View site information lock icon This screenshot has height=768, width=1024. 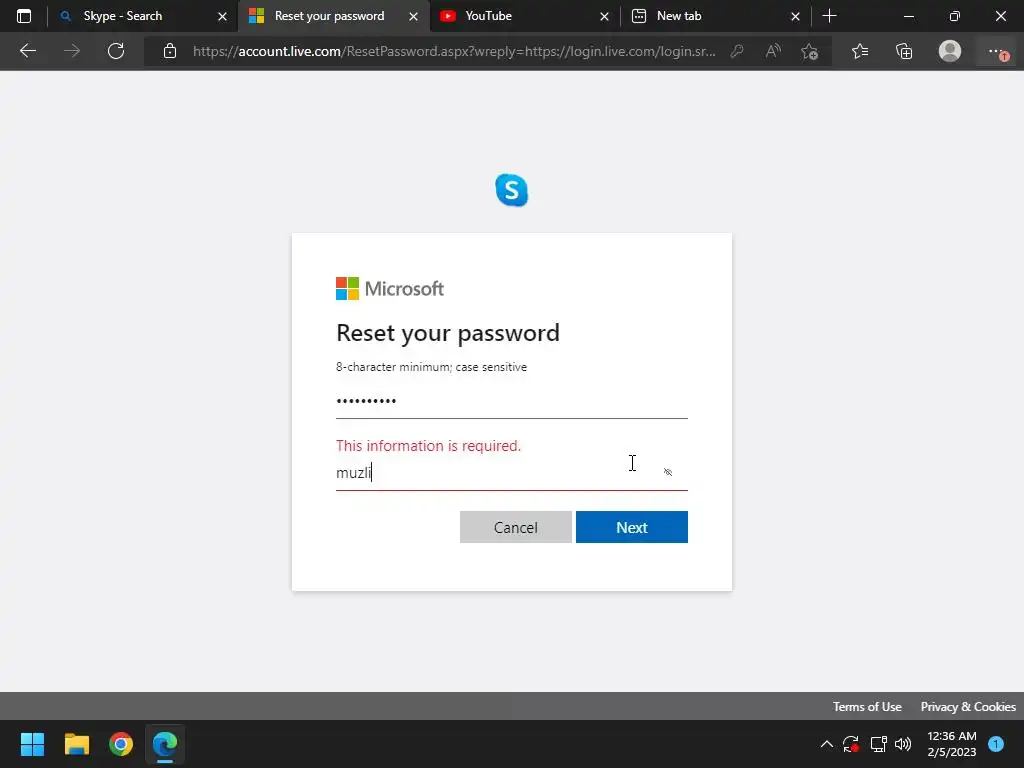(x=170, y=51)
